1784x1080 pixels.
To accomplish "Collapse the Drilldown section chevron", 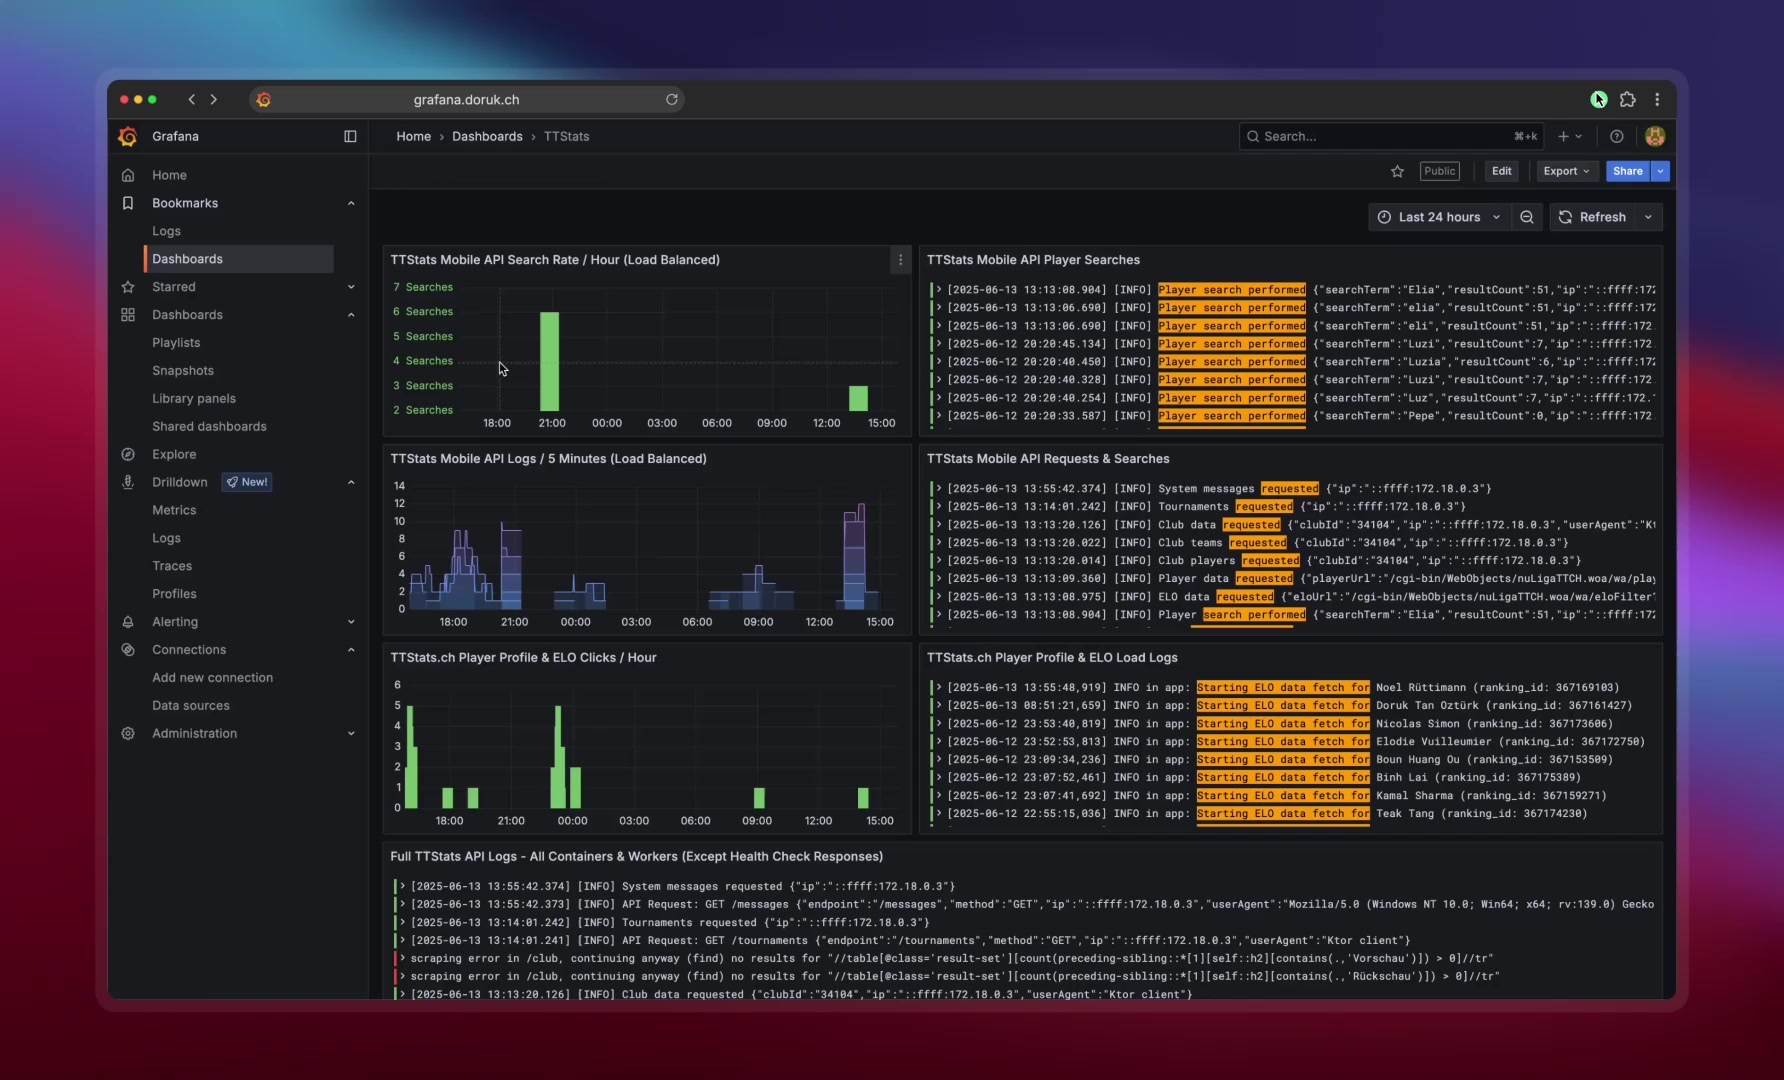I will (351, 482).
